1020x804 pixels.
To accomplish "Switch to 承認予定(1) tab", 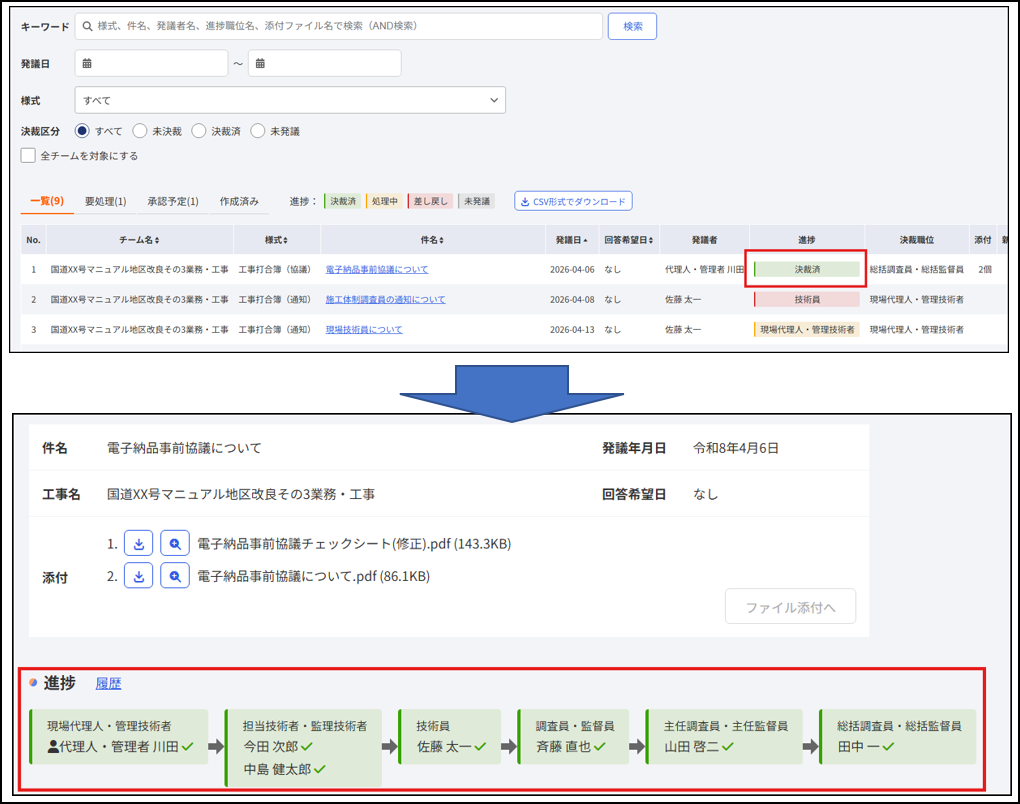I will [173, 201].
